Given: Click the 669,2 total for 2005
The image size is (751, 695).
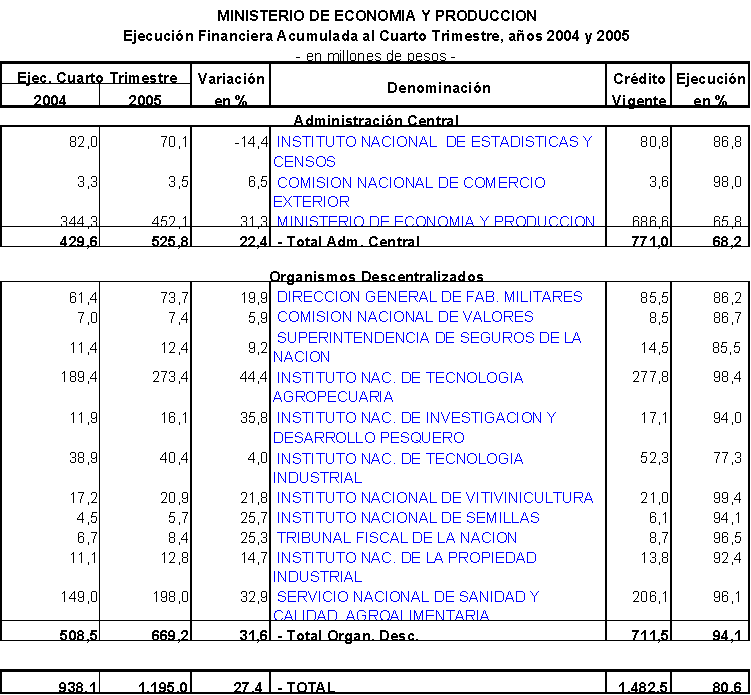Looking at the screenshot, I should coord(170,636).
